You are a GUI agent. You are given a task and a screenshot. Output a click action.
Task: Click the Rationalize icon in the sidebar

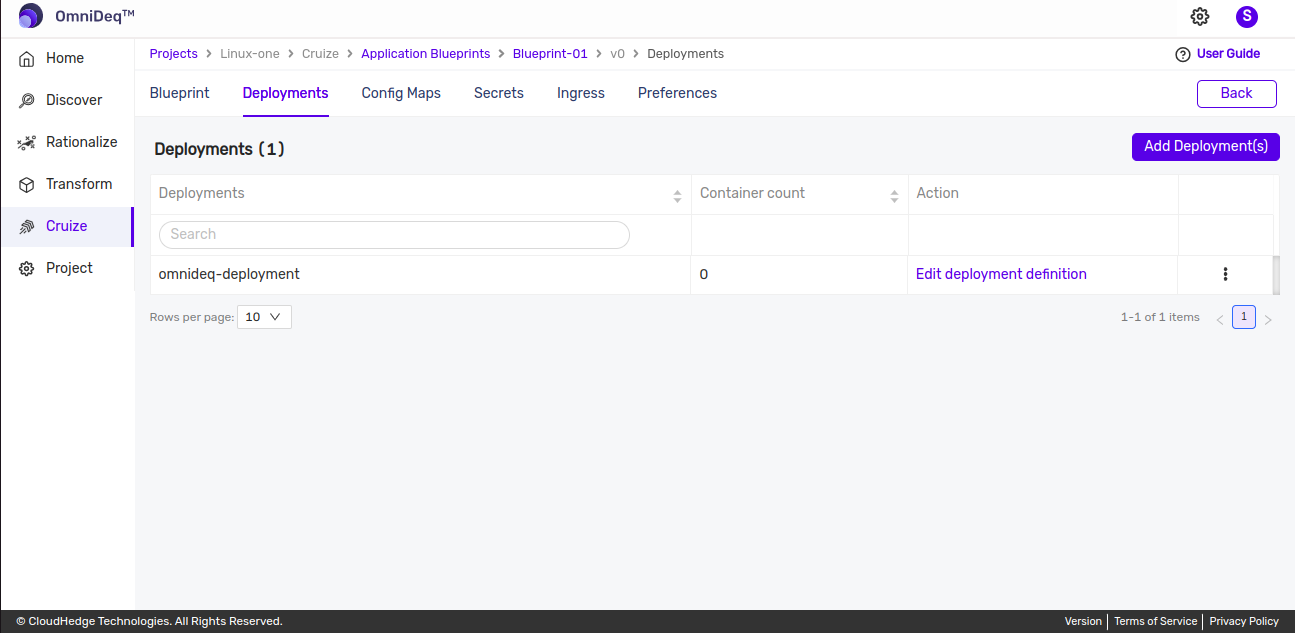point(27,142)
